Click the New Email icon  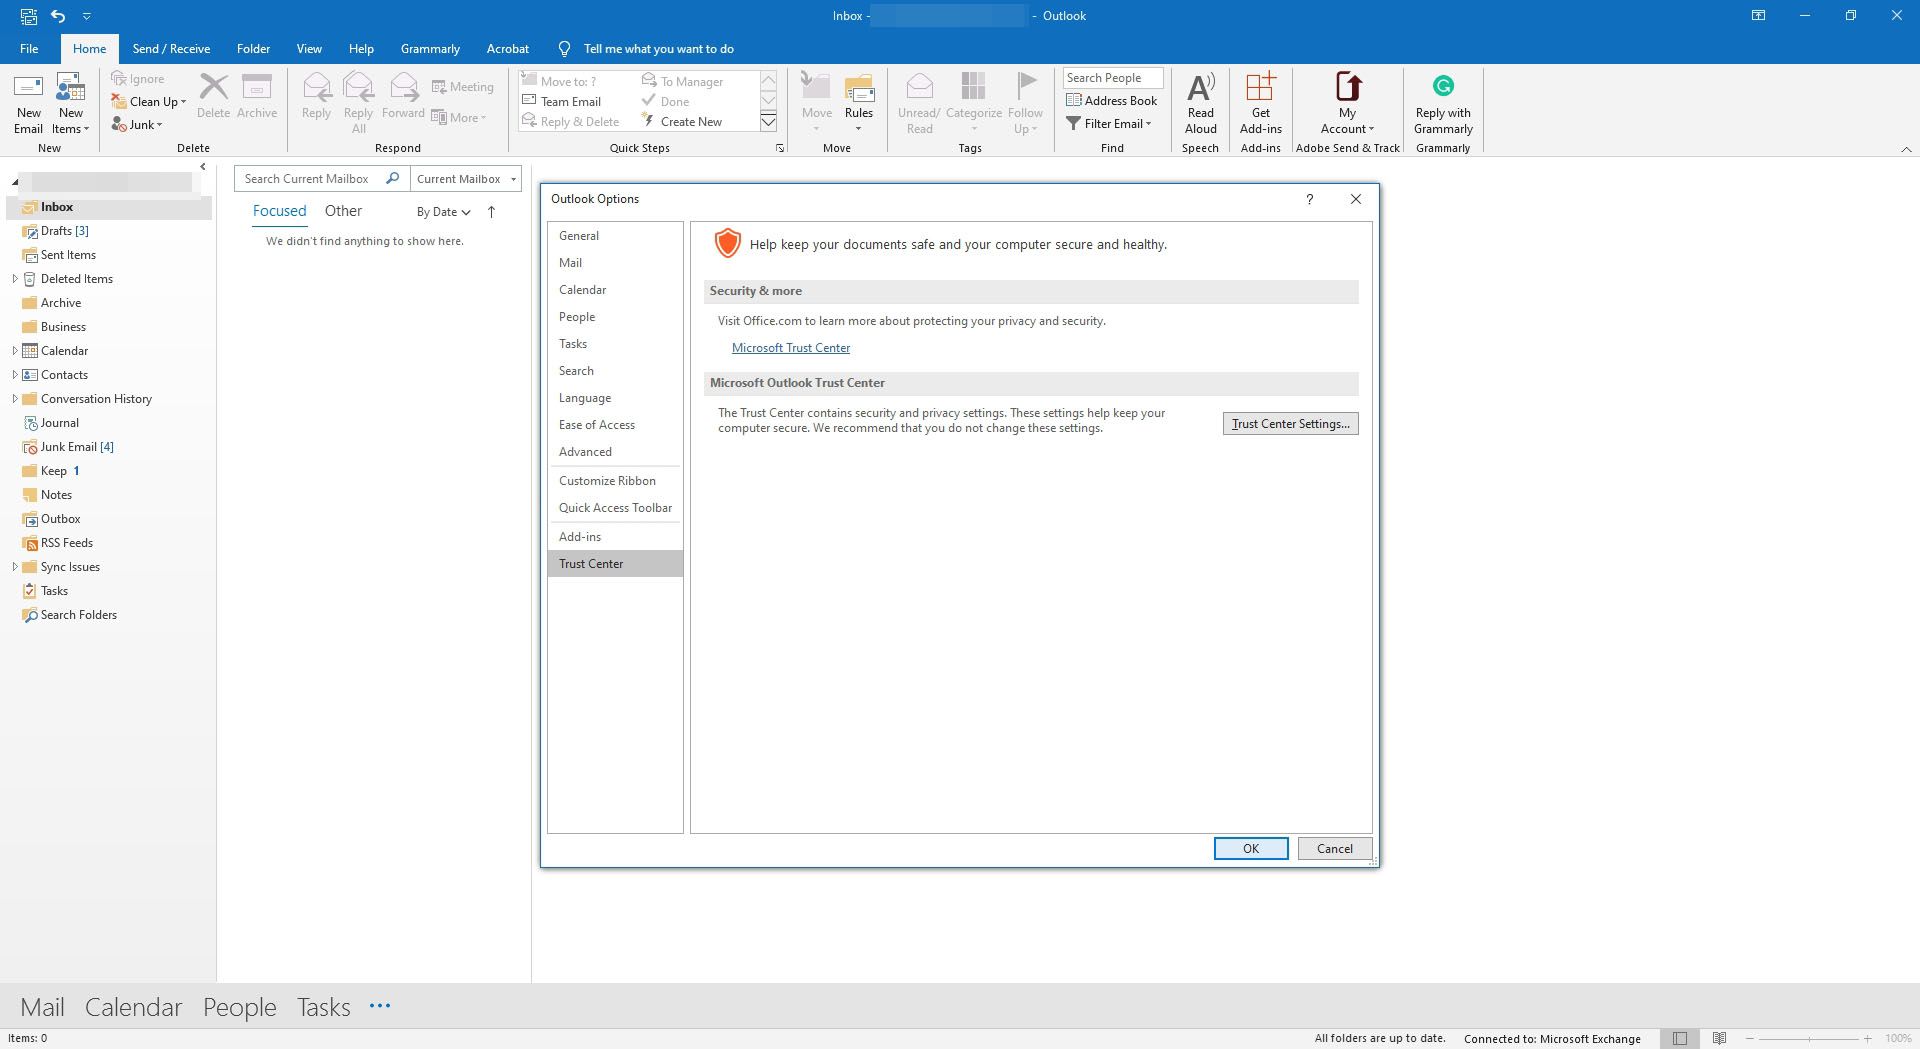(28, 103)
